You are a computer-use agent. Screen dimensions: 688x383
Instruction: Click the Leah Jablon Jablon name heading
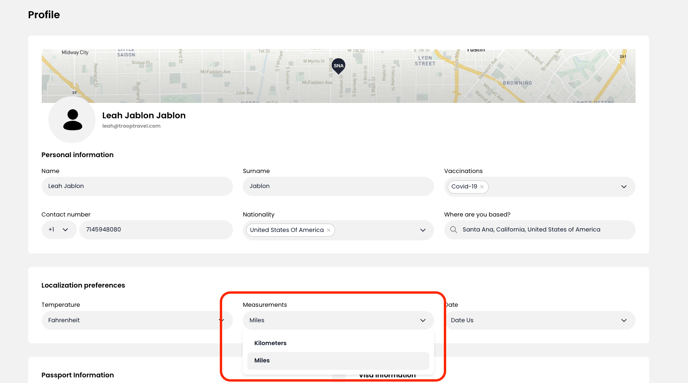(144, 115)
